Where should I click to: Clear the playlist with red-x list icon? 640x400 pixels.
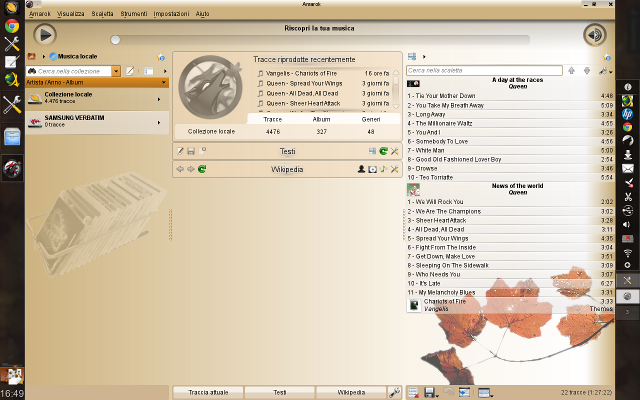[413, 393]
